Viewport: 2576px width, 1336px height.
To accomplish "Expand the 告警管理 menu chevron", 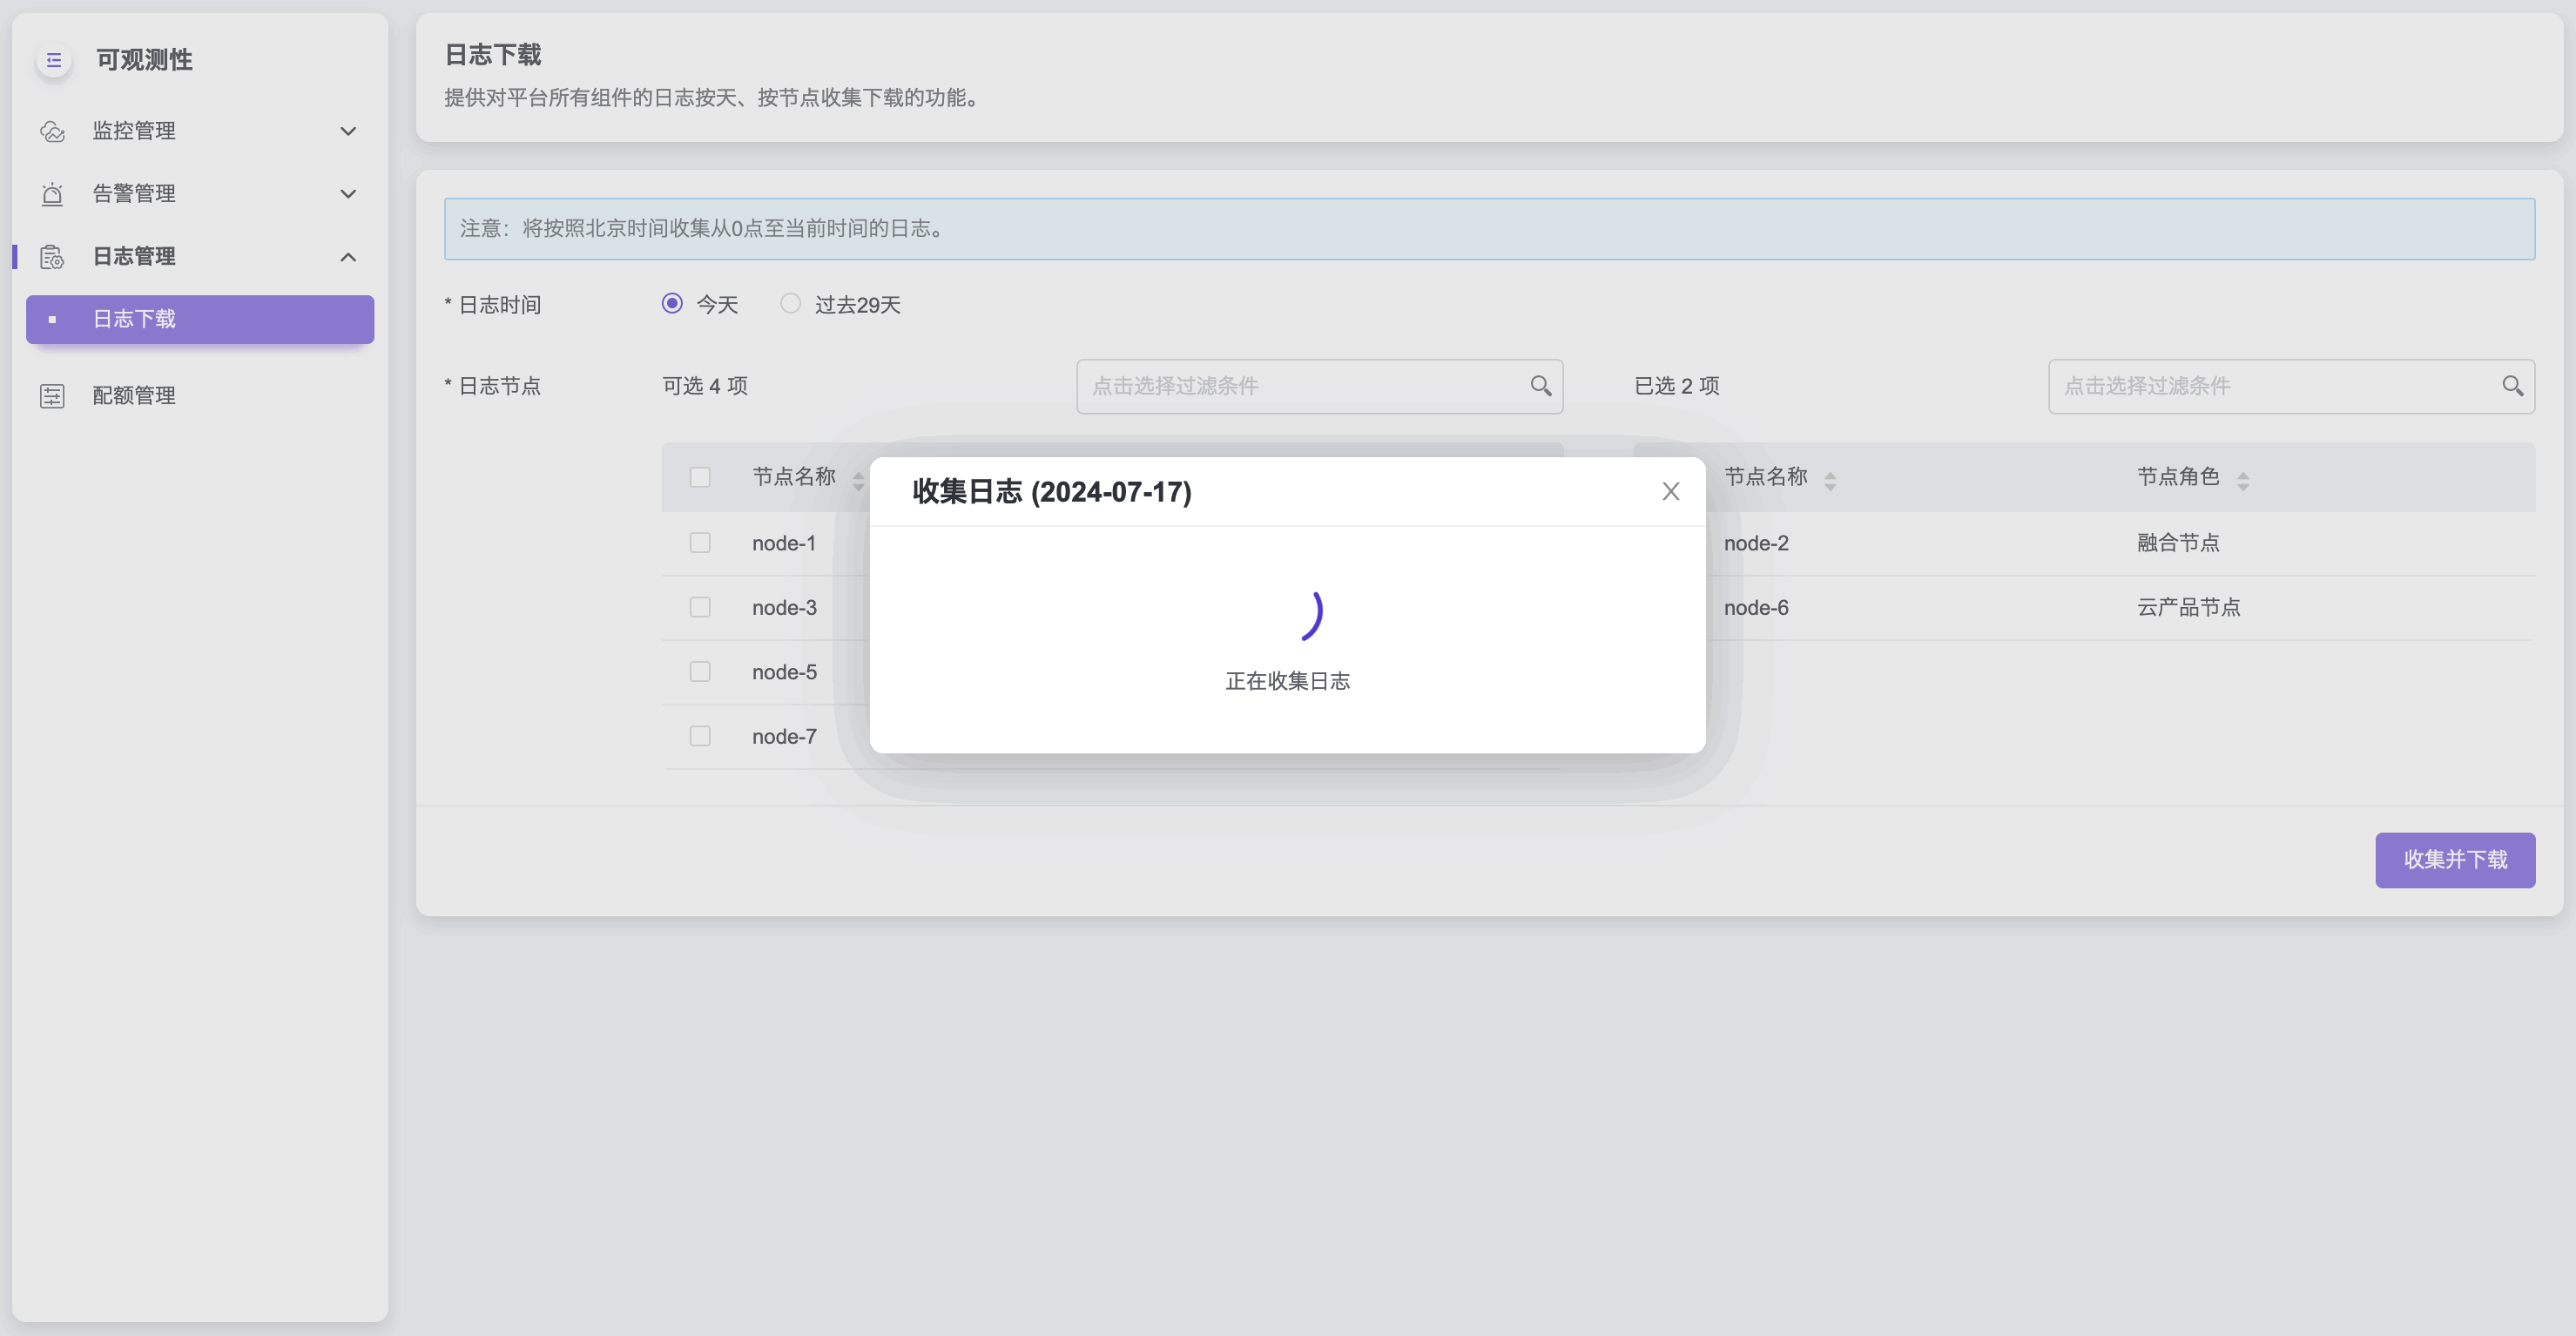I will [x=348, y=194].
